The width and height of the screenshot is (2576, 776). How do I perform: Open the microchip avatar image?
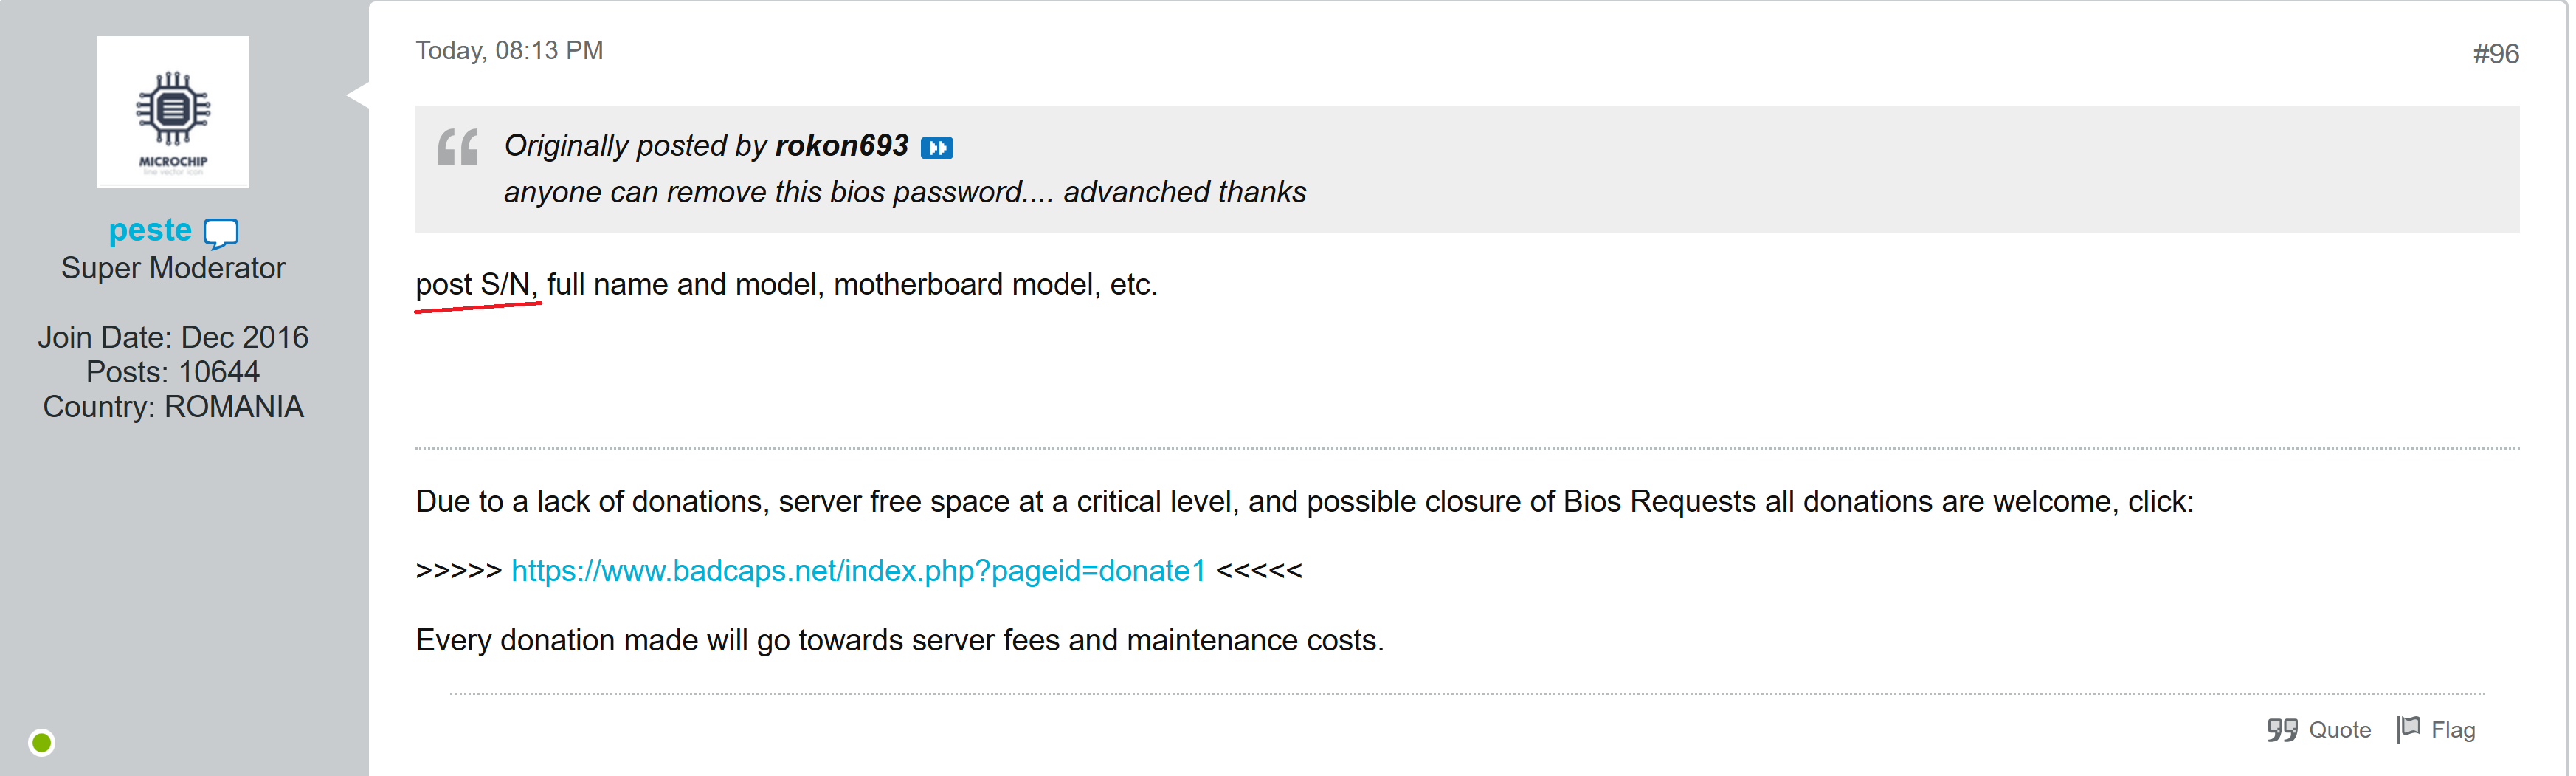point(173,112)
